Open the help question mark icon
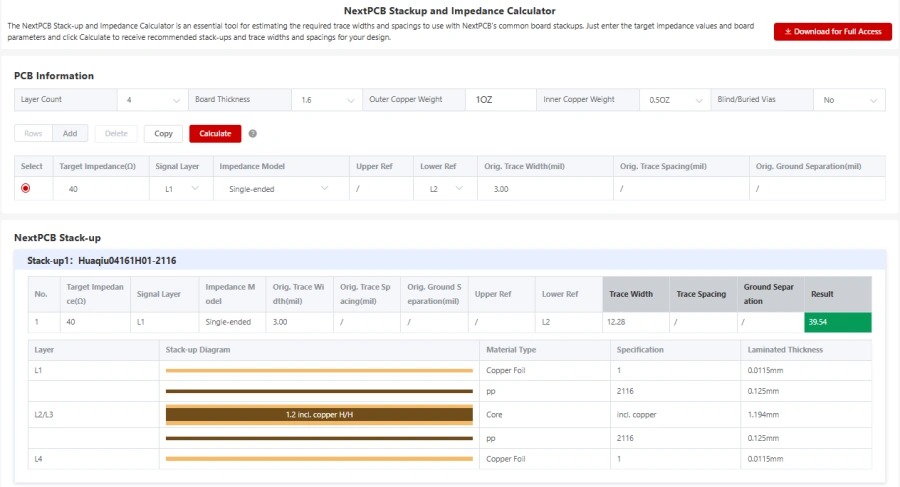Screen dimensions: 900x487 coord(253,133)
